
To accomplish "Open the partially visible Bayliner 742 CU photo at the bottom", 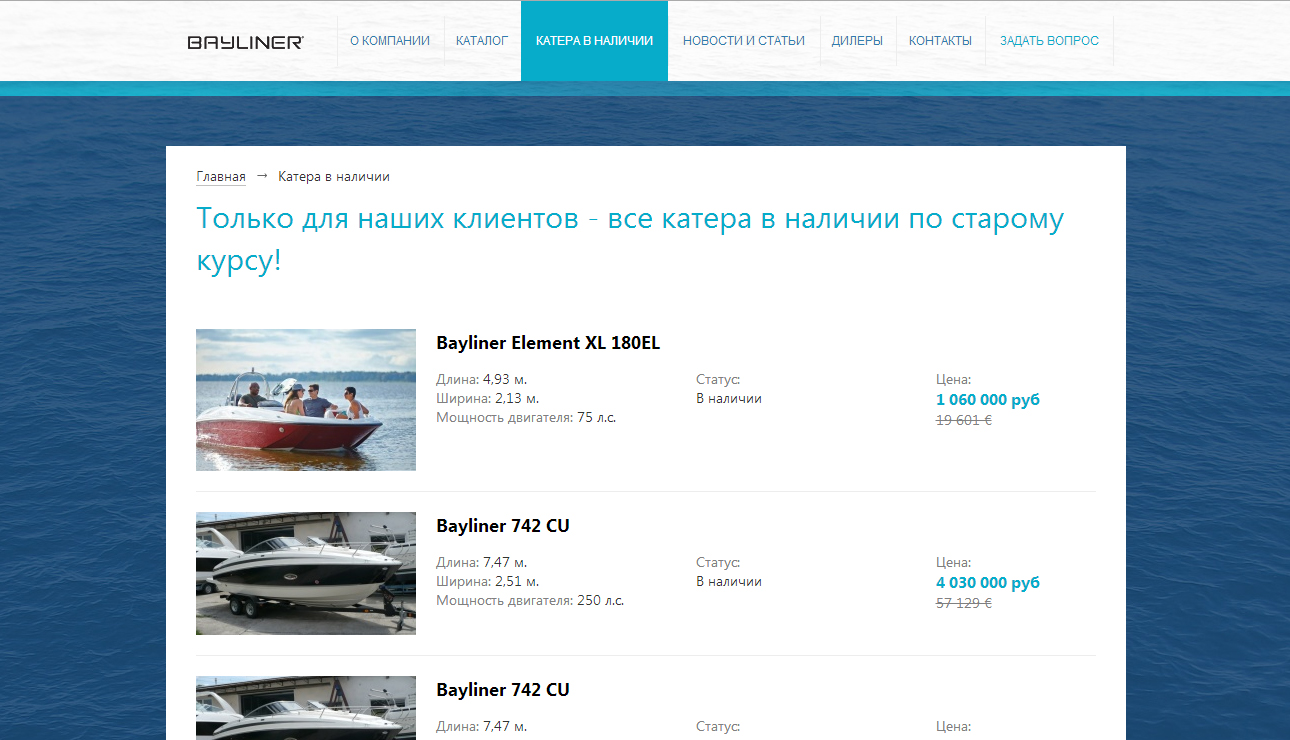I will [x=306, y=708].
